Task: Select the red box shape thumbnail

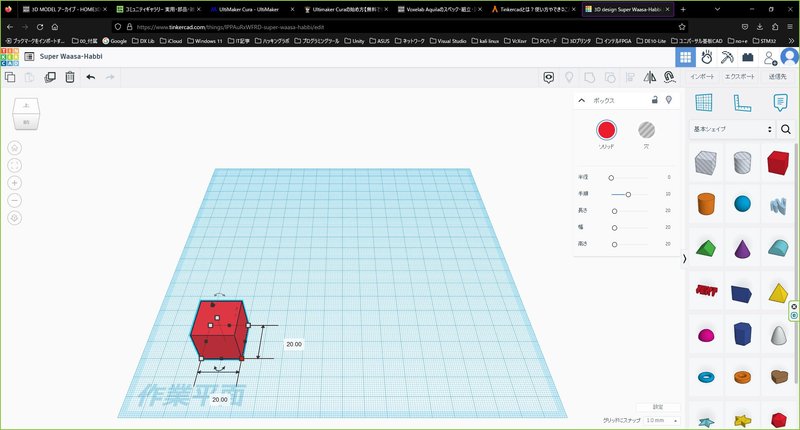Action: [x=778, y=163]
